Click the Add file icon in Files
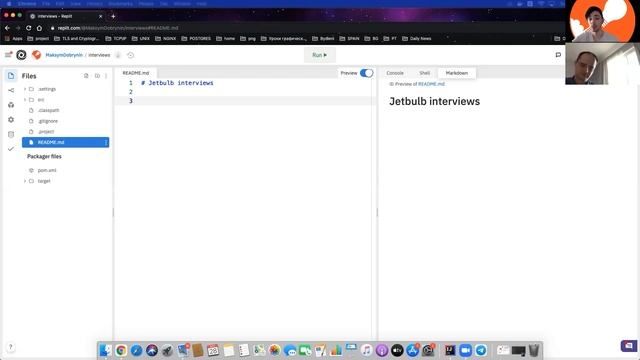The height and width of the screenshot is (360, 640). tap(86, 76)
